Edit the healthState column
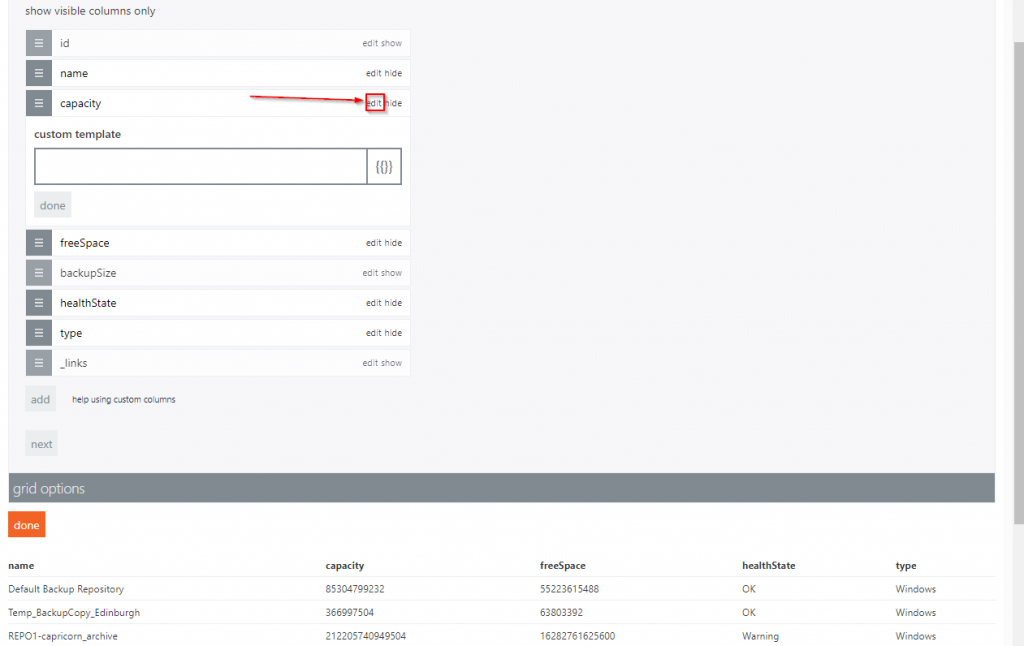Screen dimensions: 1024x646 point(374,303)
